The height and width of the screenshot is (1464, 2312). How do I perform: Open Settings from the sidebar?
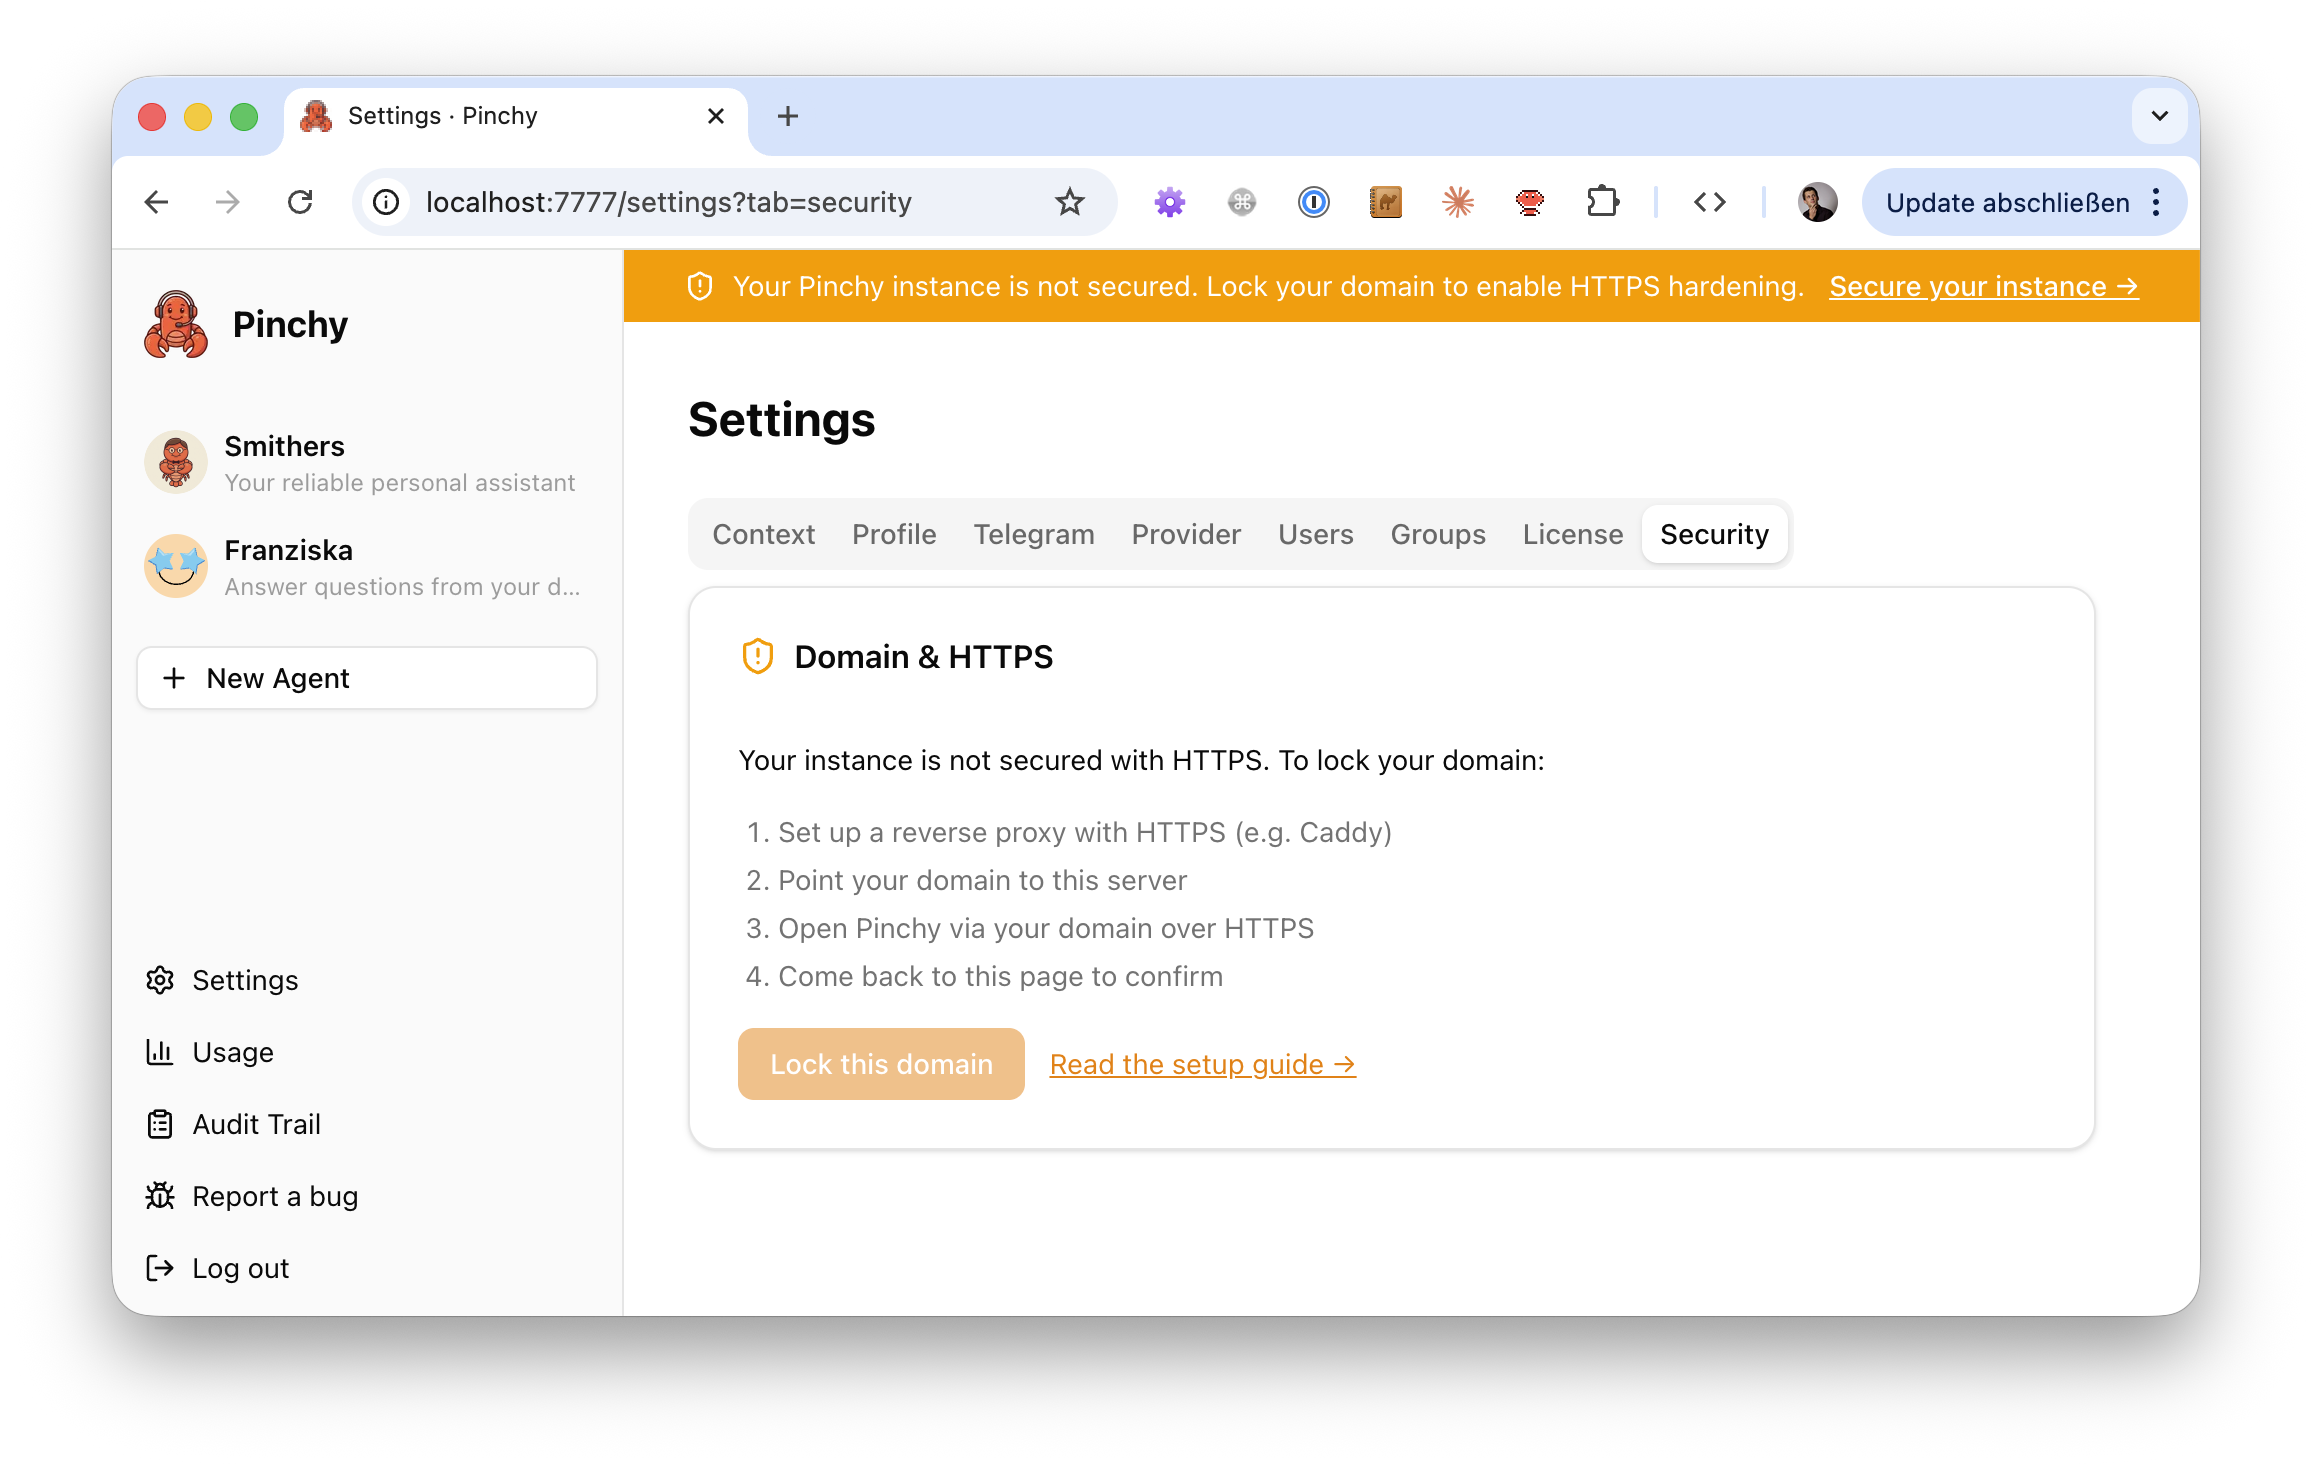[x=244, y=980]
